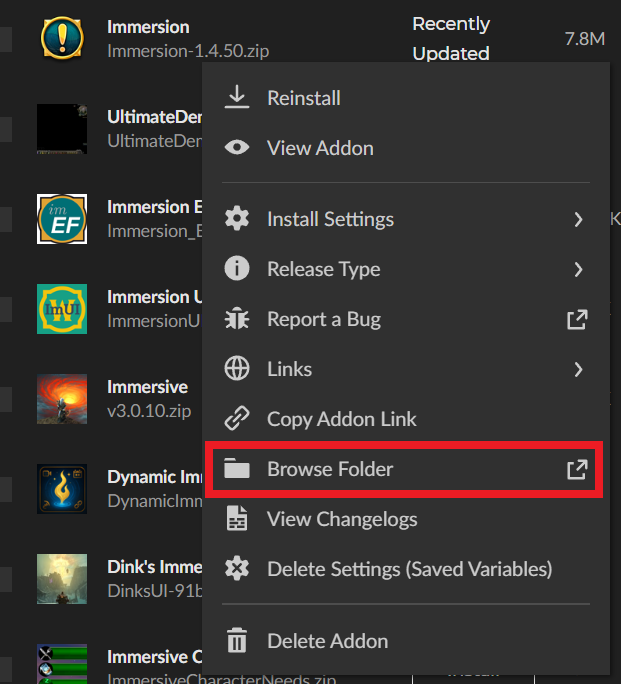The height and width of the screenshot is (684, 621).
Task: Click the Dynamic Imm flame addon thumbnail
Action: point(62,488)
